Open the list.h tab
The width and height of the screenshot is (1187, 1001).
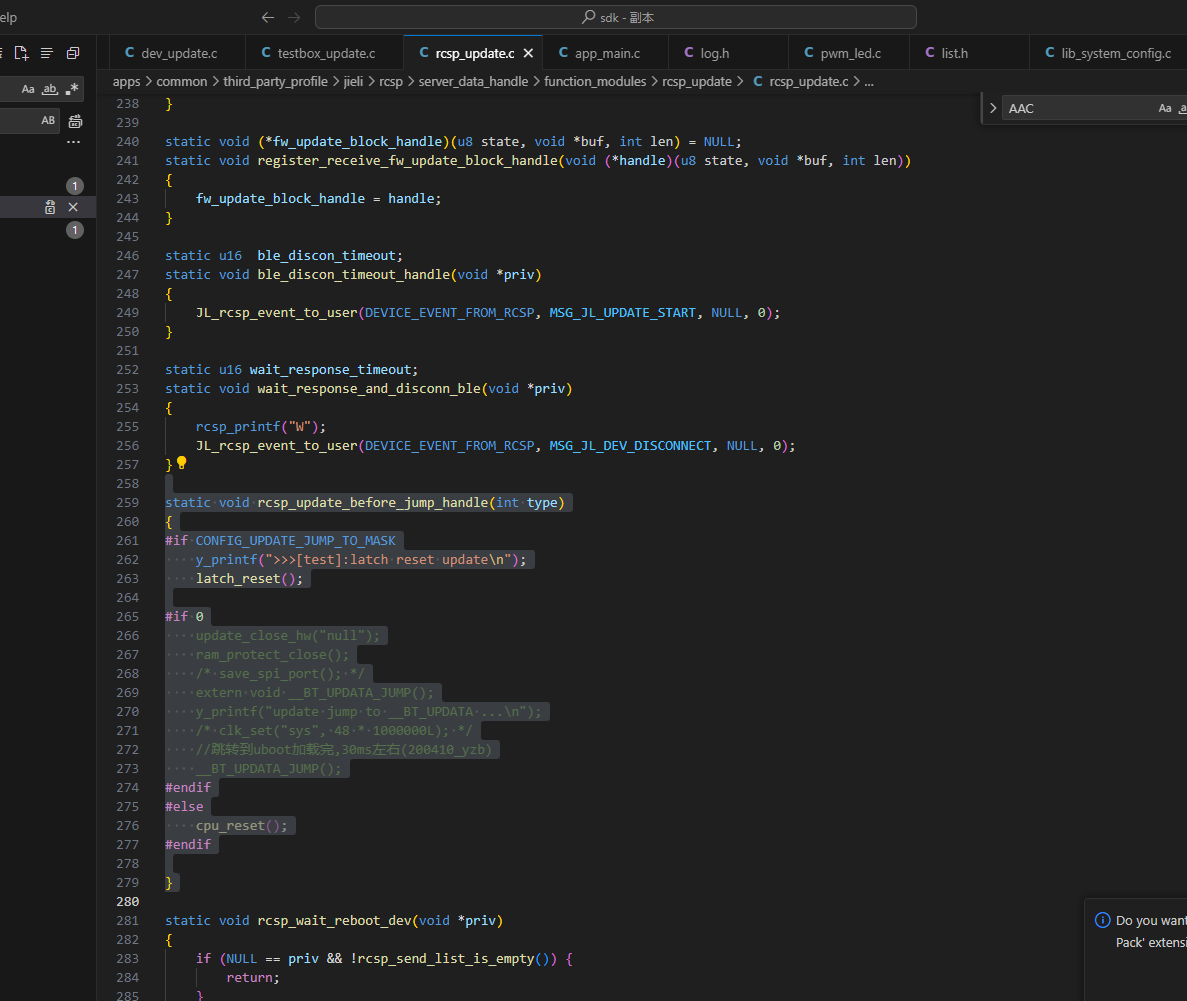click(x=969, y=53)
